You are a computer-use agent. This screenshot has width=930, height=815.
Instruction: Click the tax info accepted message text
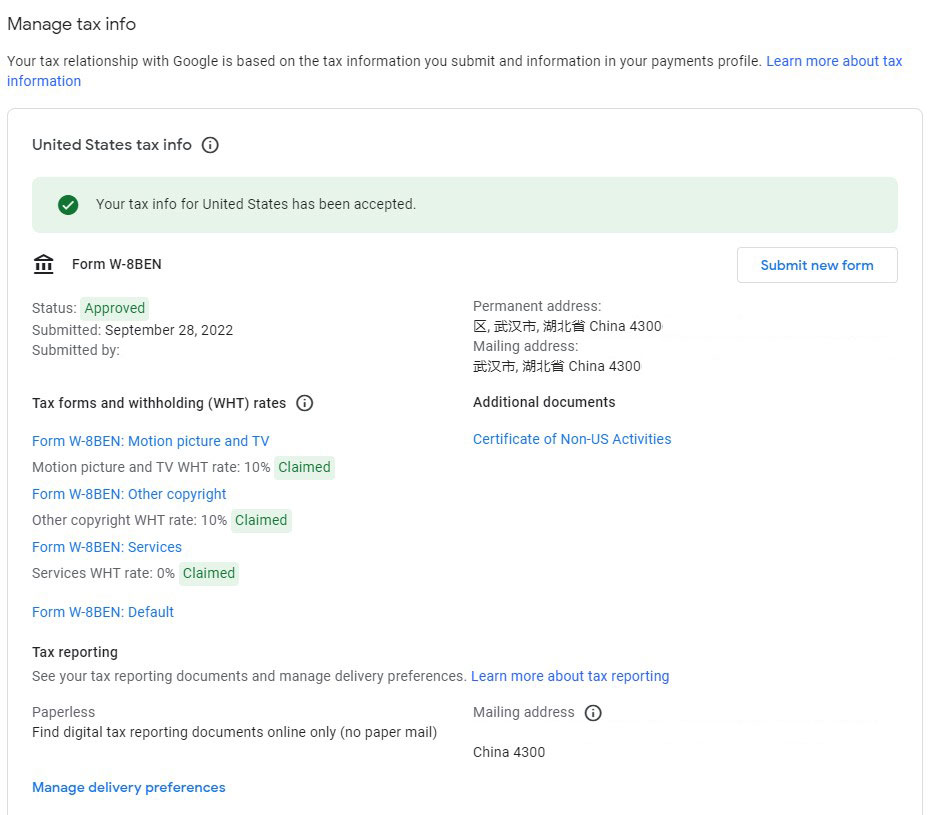pyautogui.click(x=256, y=204)
